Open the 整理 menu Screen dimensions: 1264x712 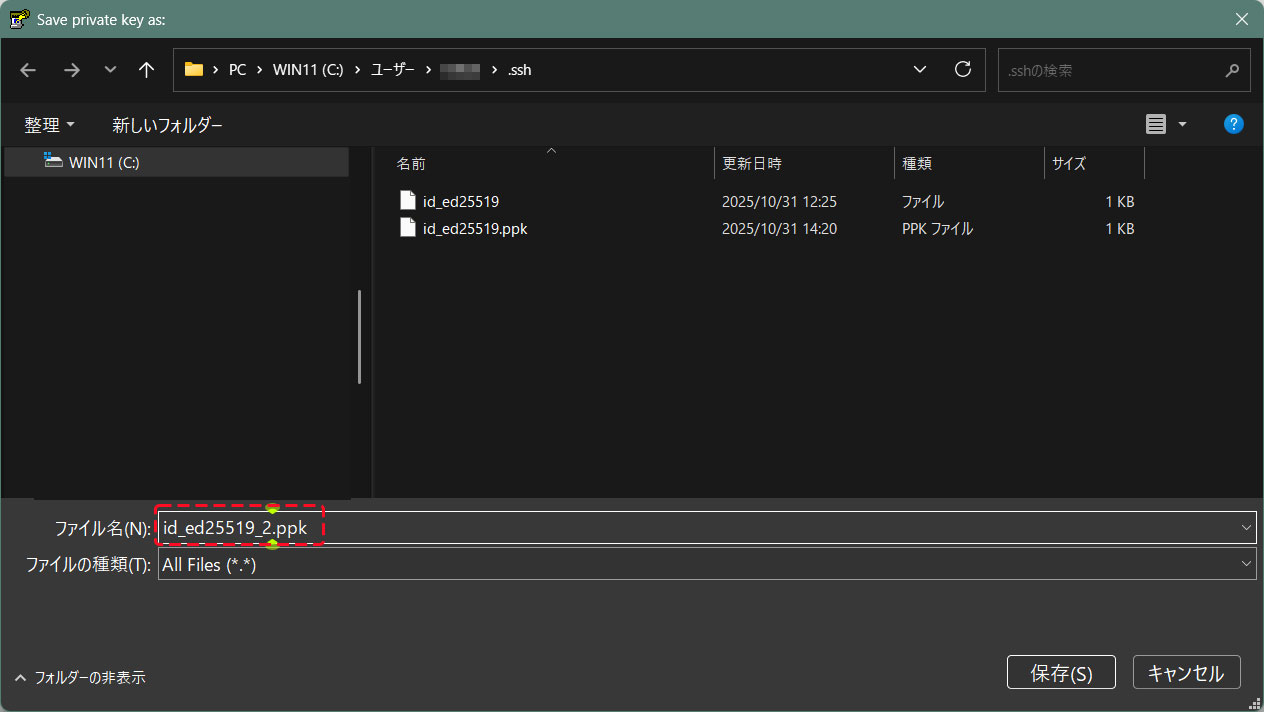click(49, 125)
